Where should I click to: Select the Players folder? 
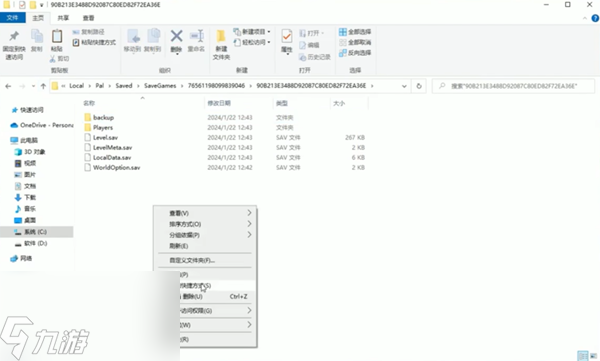(103, 127)
